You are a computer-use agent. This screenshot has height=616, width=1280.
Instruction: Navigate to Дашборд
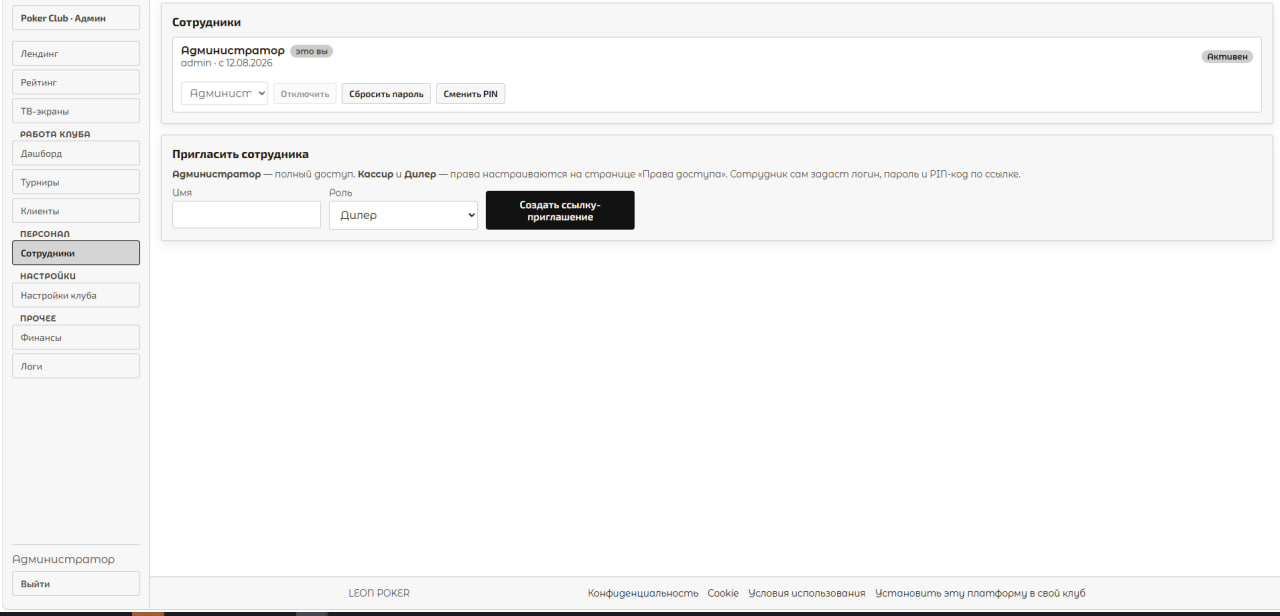tap(76, 153)
